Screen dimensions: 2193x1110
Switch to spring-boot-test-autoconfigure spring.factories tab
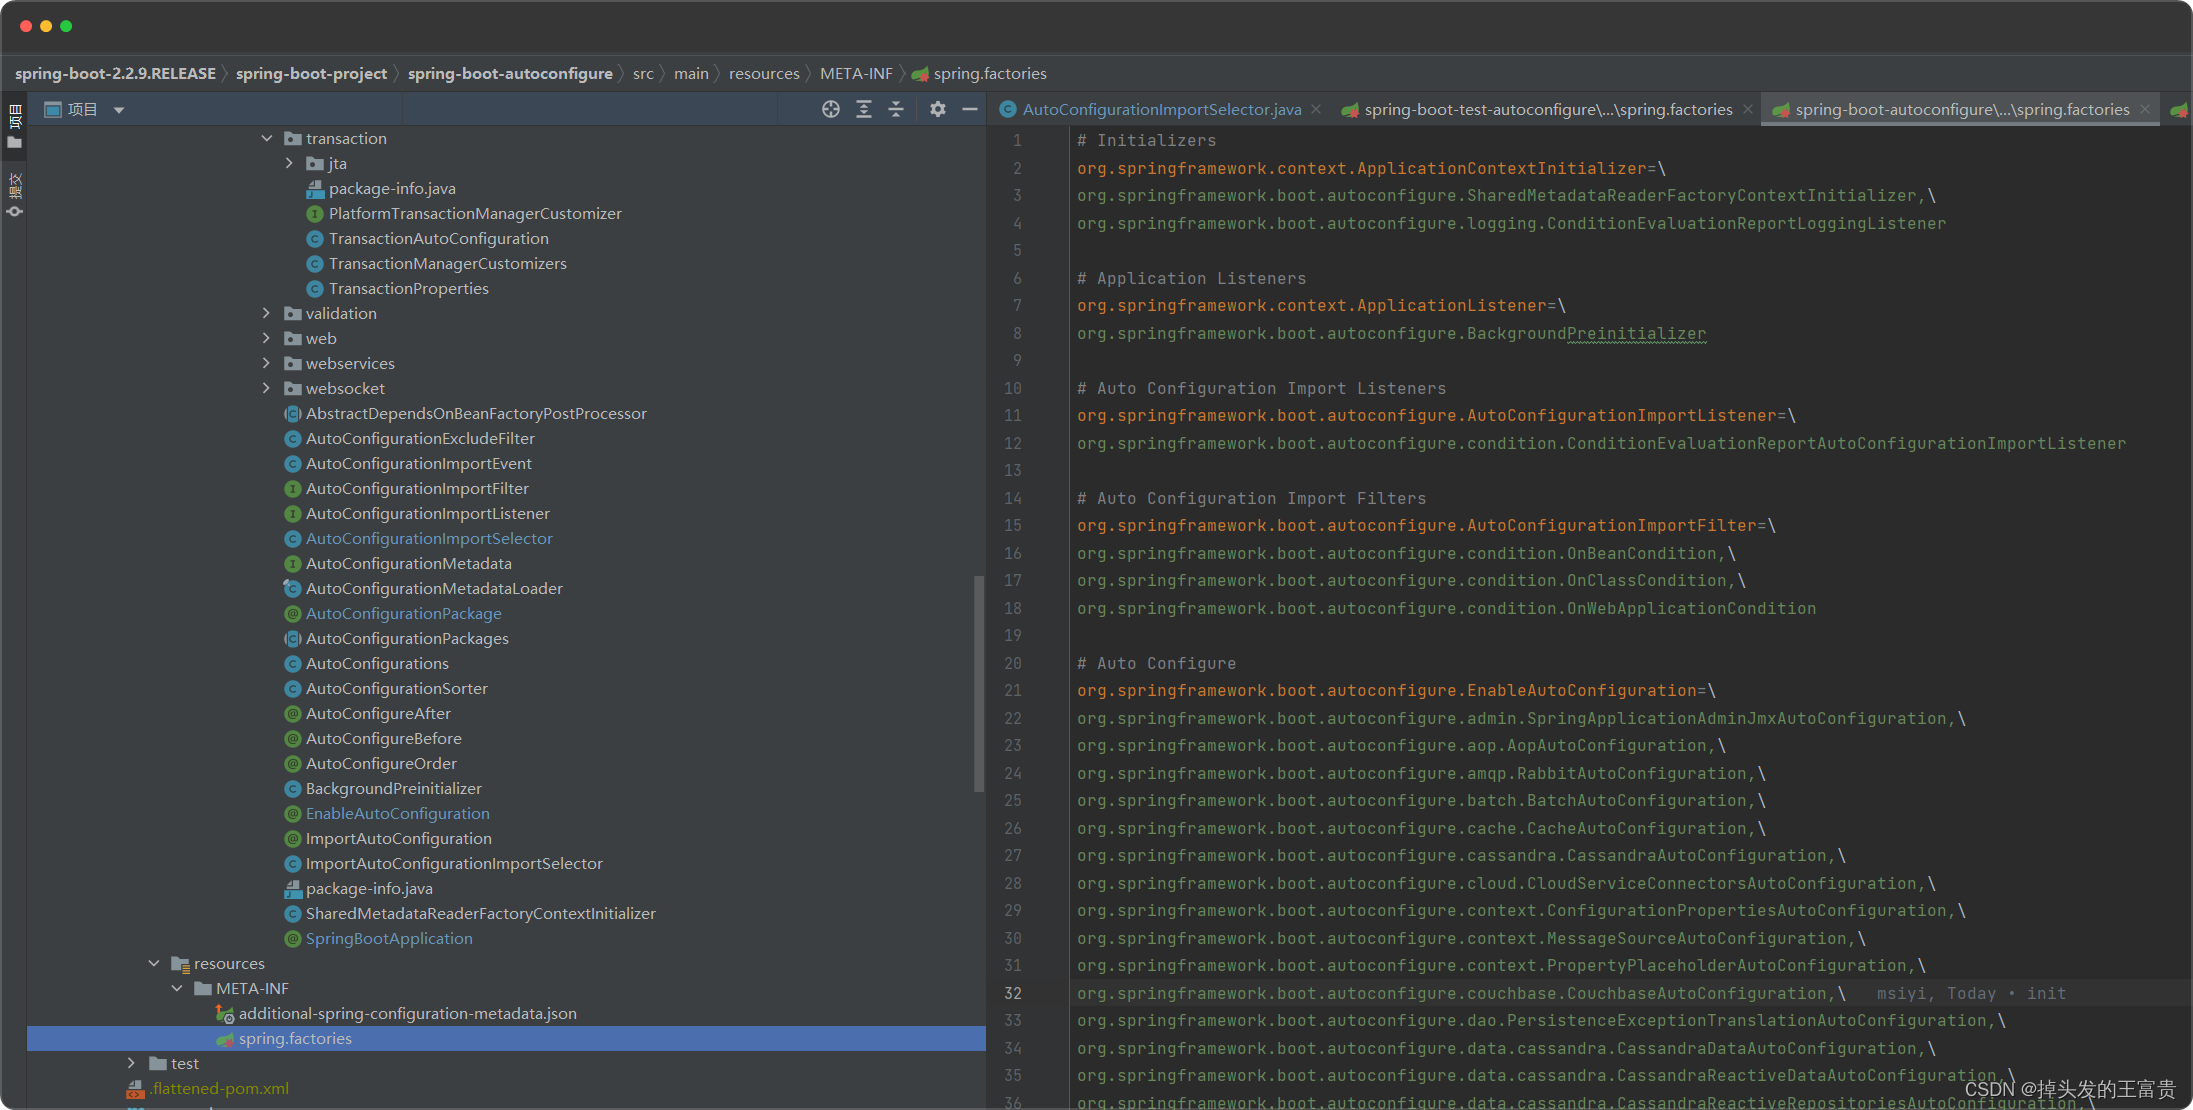tap(1548, 110)
